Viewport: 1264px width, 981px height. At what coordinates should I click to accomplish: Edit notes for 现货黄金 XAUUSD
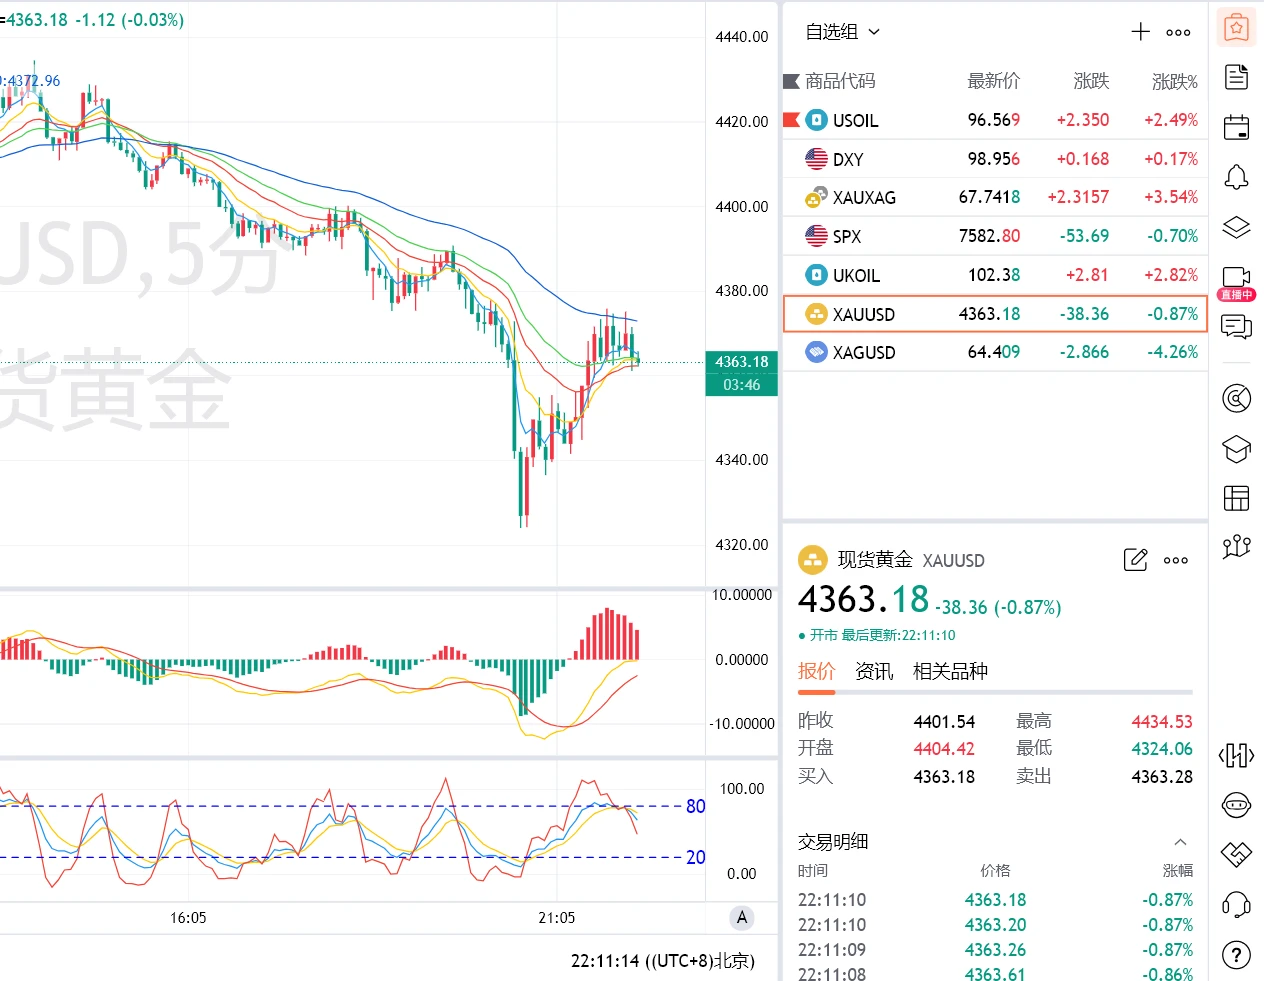click(1136, 560)
